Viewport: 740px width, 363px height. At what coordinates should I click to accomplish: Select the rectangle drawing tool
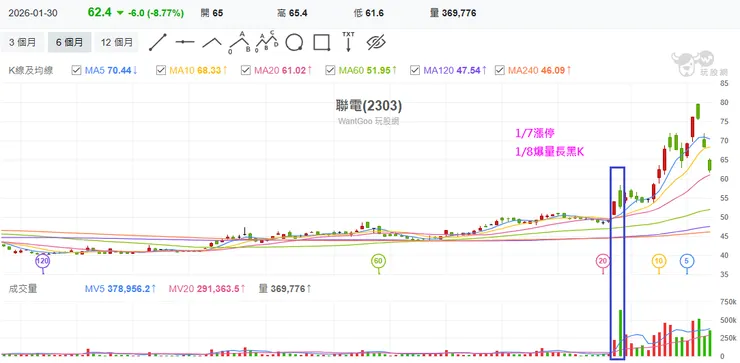(x=321, y=42)
